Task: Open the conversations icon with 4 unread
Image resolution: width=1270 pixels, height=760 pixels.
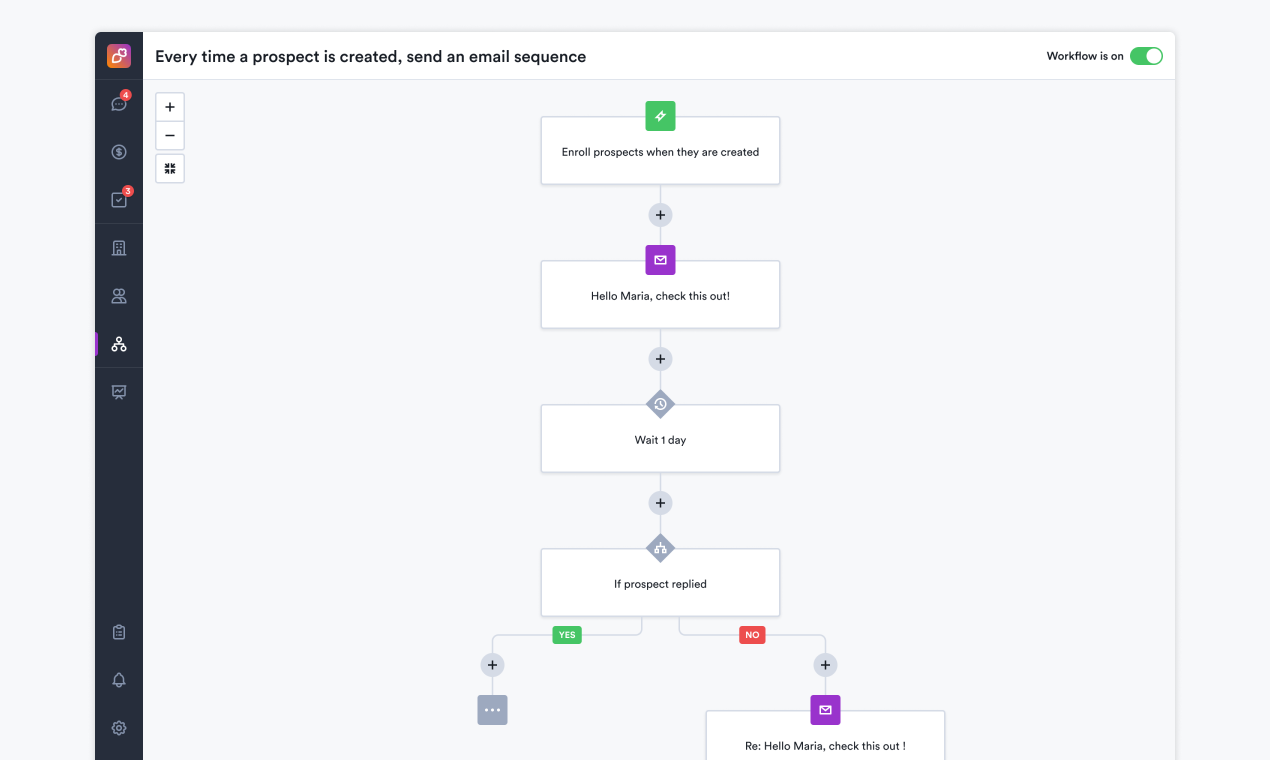Action: click(118, 103)
